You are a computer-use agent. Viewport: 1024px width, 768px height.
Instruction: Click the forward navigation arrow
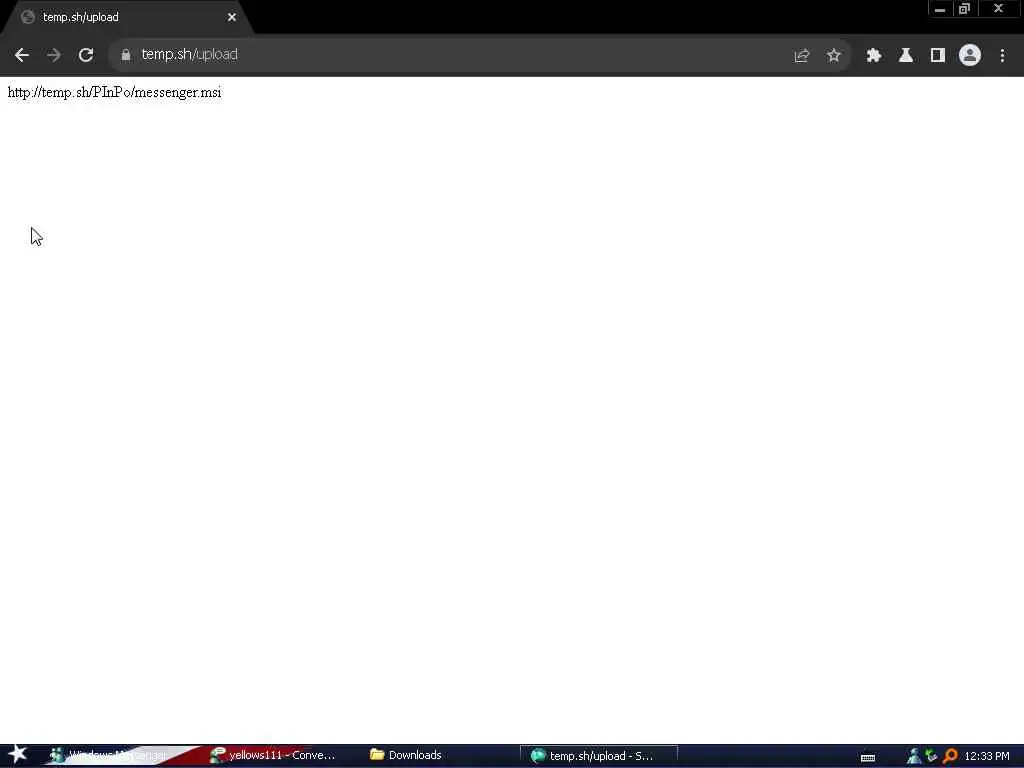click(x=54, y=56)
